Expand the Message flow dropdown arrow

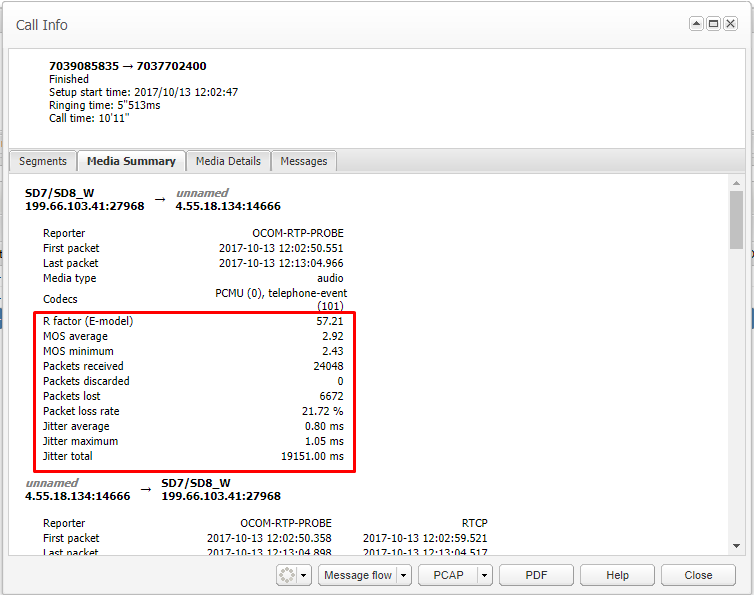404,575
